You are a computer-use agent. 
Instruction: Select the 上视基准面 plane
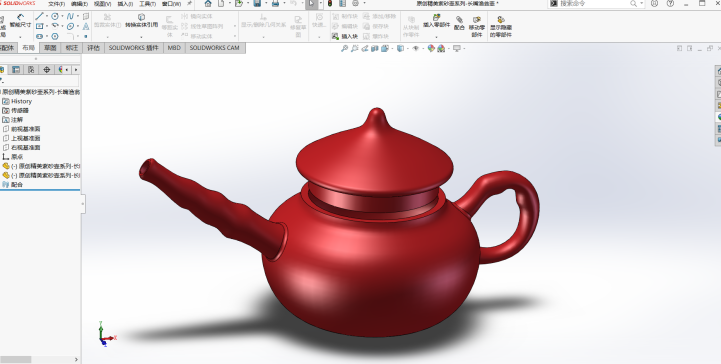(21, 138)
